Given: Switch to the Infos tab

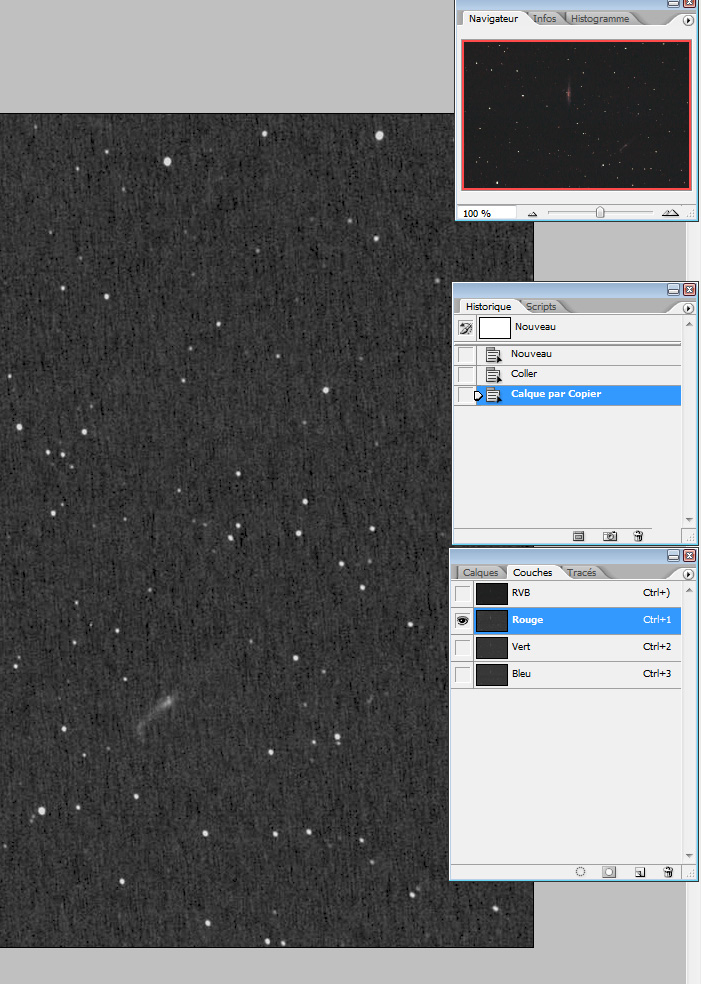Looking at the screenshot, I should coord(545,19).
